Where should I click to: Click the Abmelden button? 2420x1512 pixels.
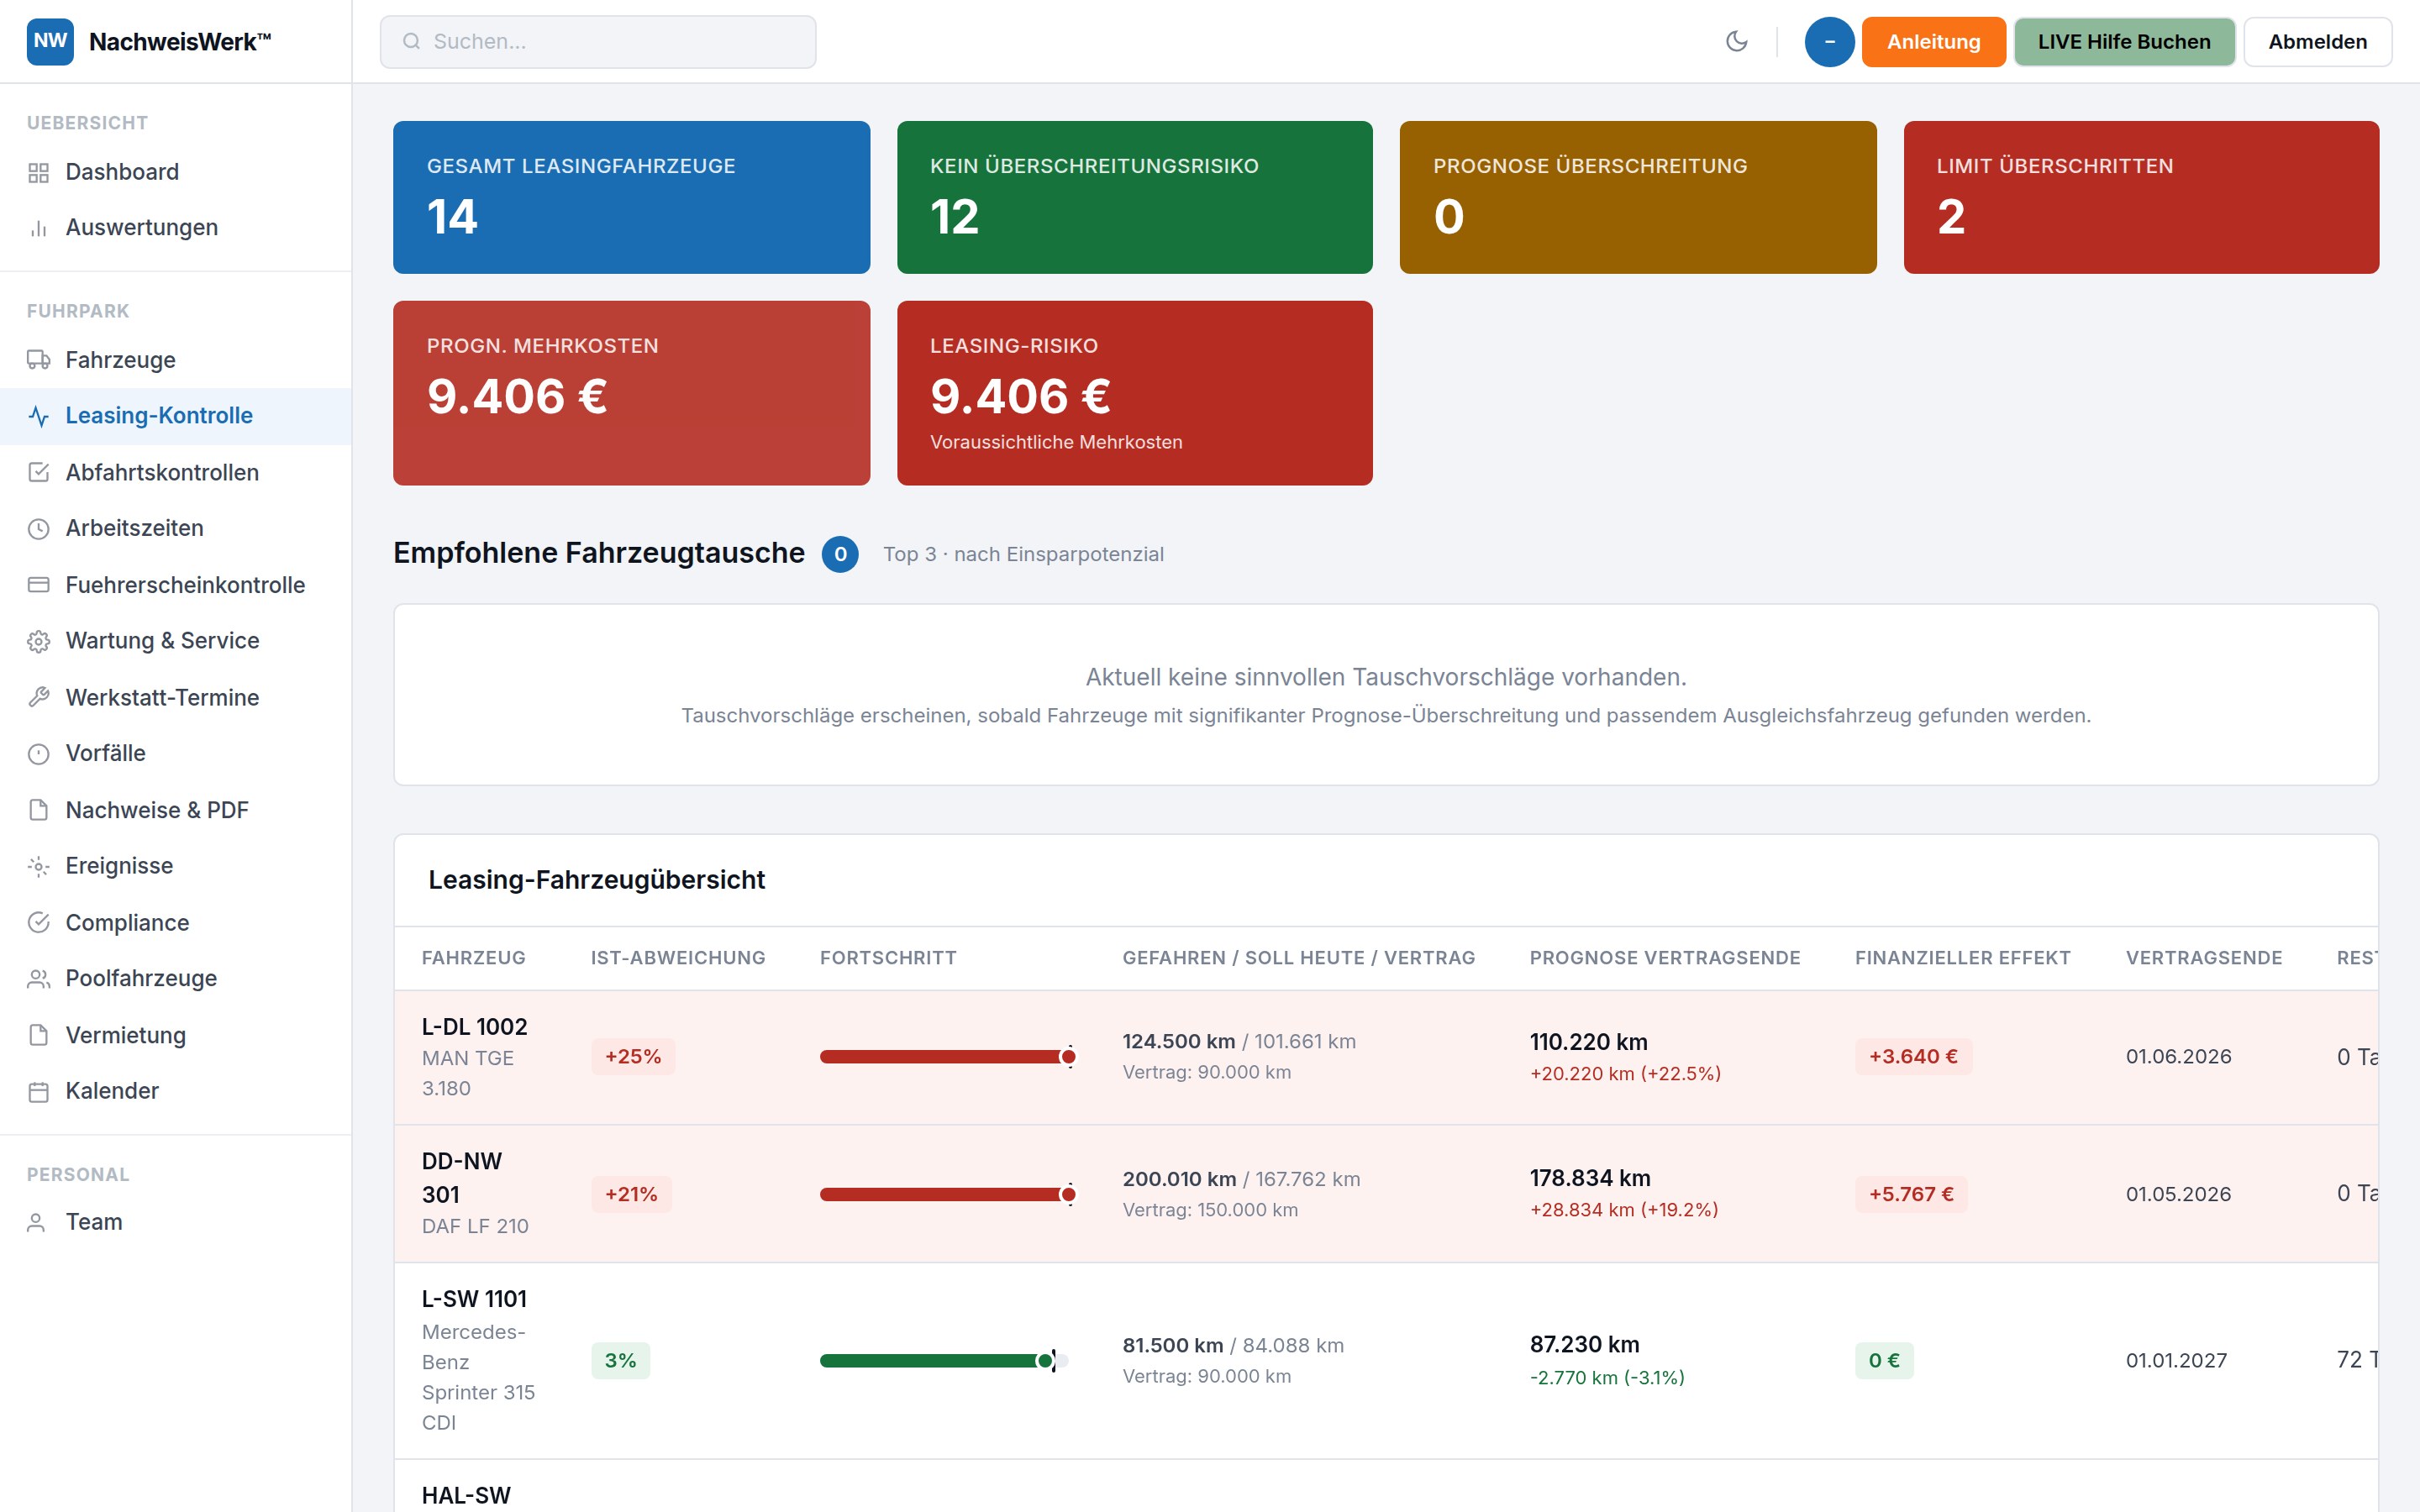(x=2317, y=42)
